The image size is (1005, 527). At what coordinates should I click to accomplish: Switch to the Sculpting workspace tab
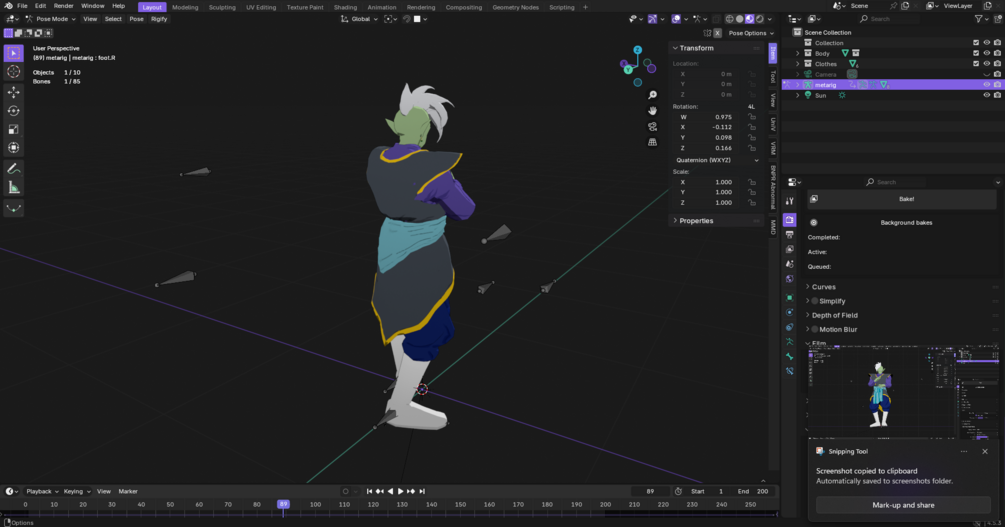[x=222, y=7]
